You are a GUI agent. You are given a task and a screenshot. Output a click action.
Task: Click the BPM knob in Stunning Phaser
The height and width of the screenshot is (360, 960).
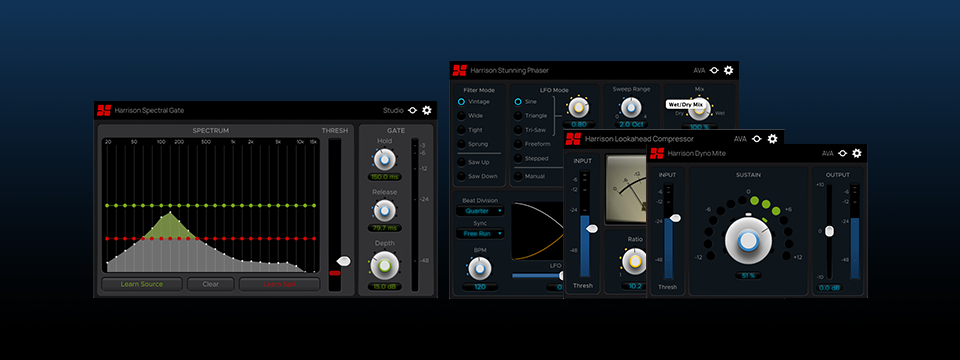(x=479, y=268)
